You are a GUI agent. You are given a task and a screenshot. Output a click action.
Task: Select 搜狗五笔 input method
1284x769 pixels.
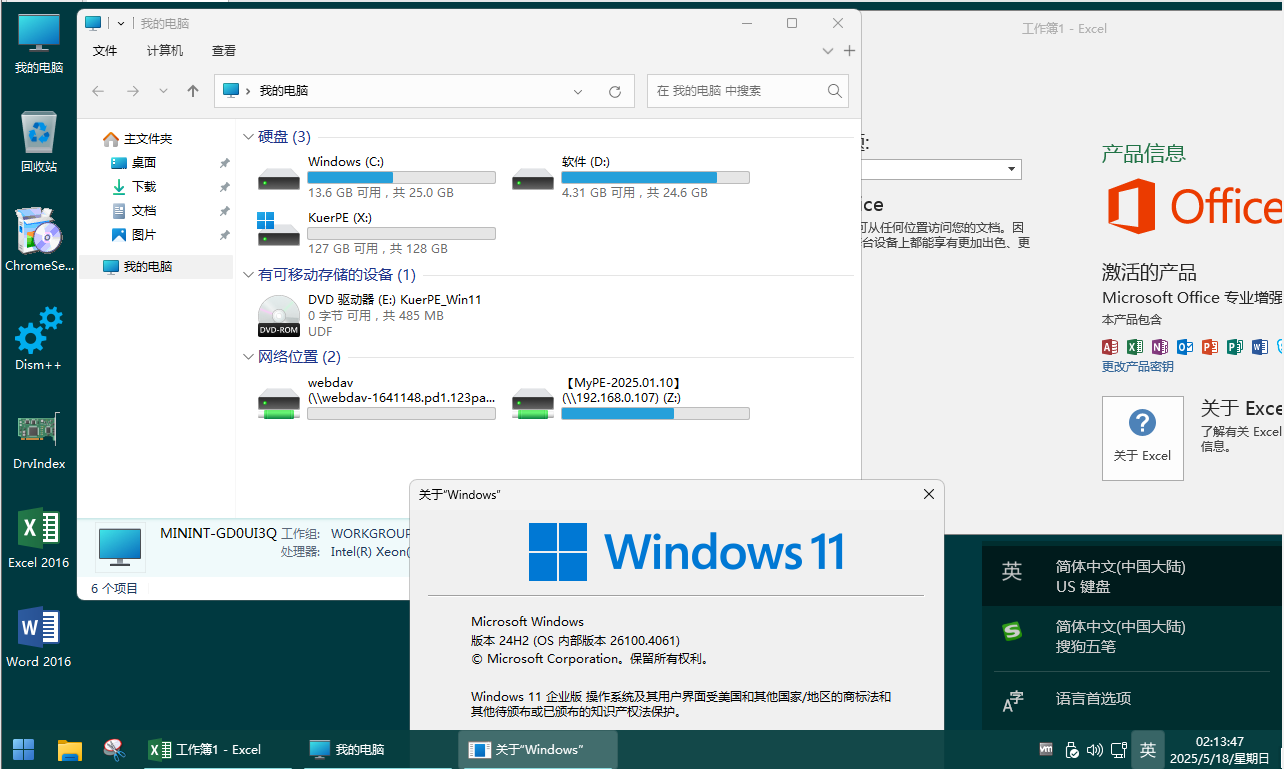[1132, 636]
